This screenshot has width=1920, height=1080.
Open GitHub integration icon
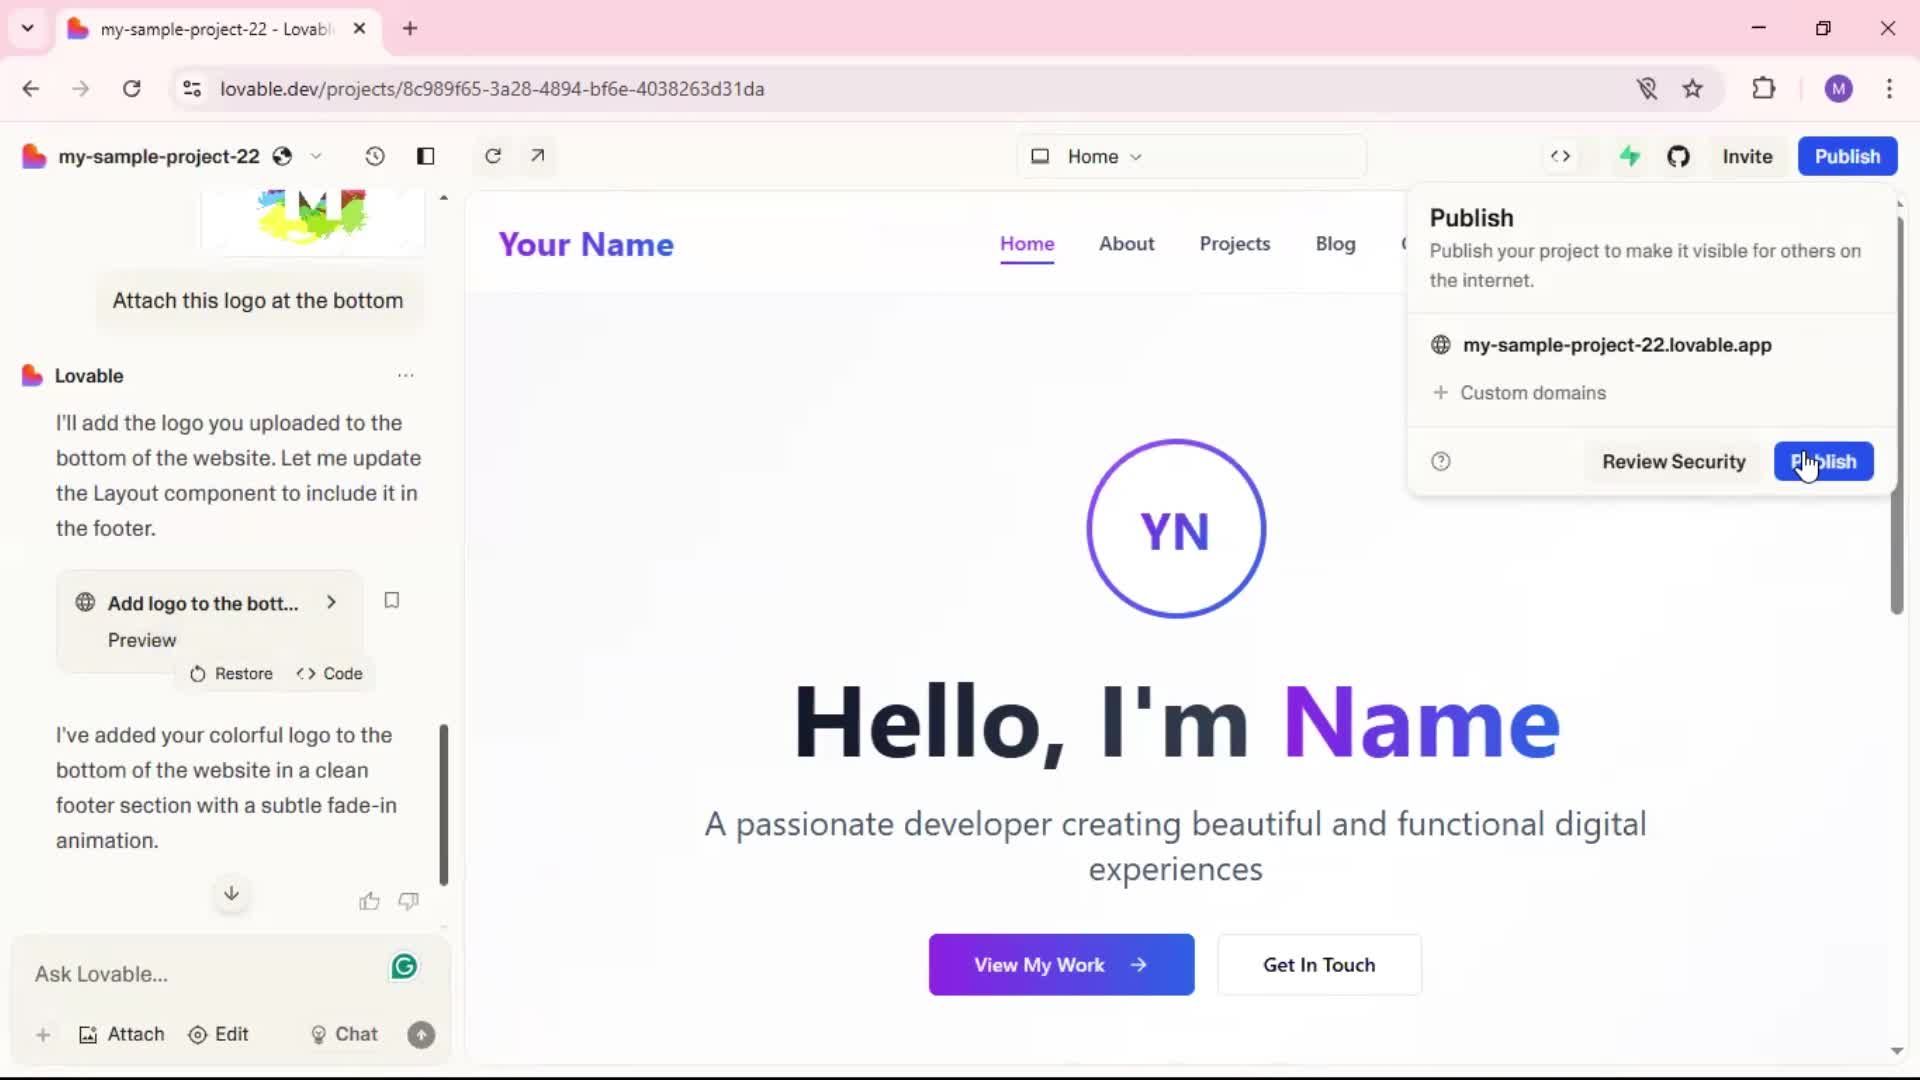coord(1678,156)
